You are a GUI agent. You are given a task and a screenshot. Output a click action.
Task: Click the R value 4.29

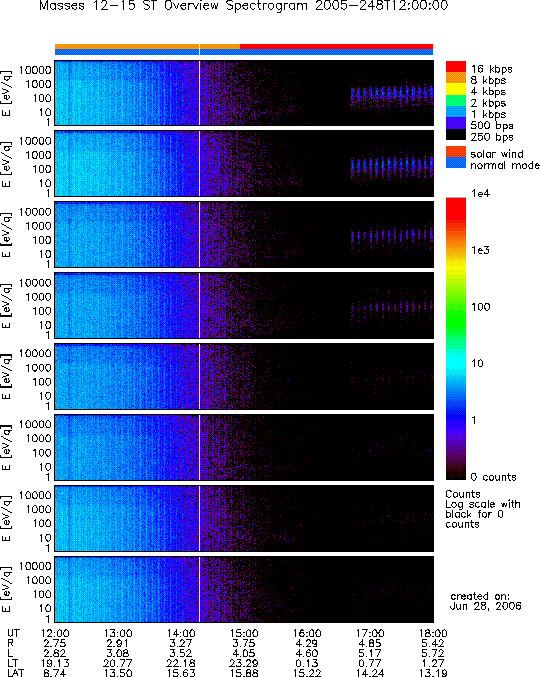(x=307, y=643)
